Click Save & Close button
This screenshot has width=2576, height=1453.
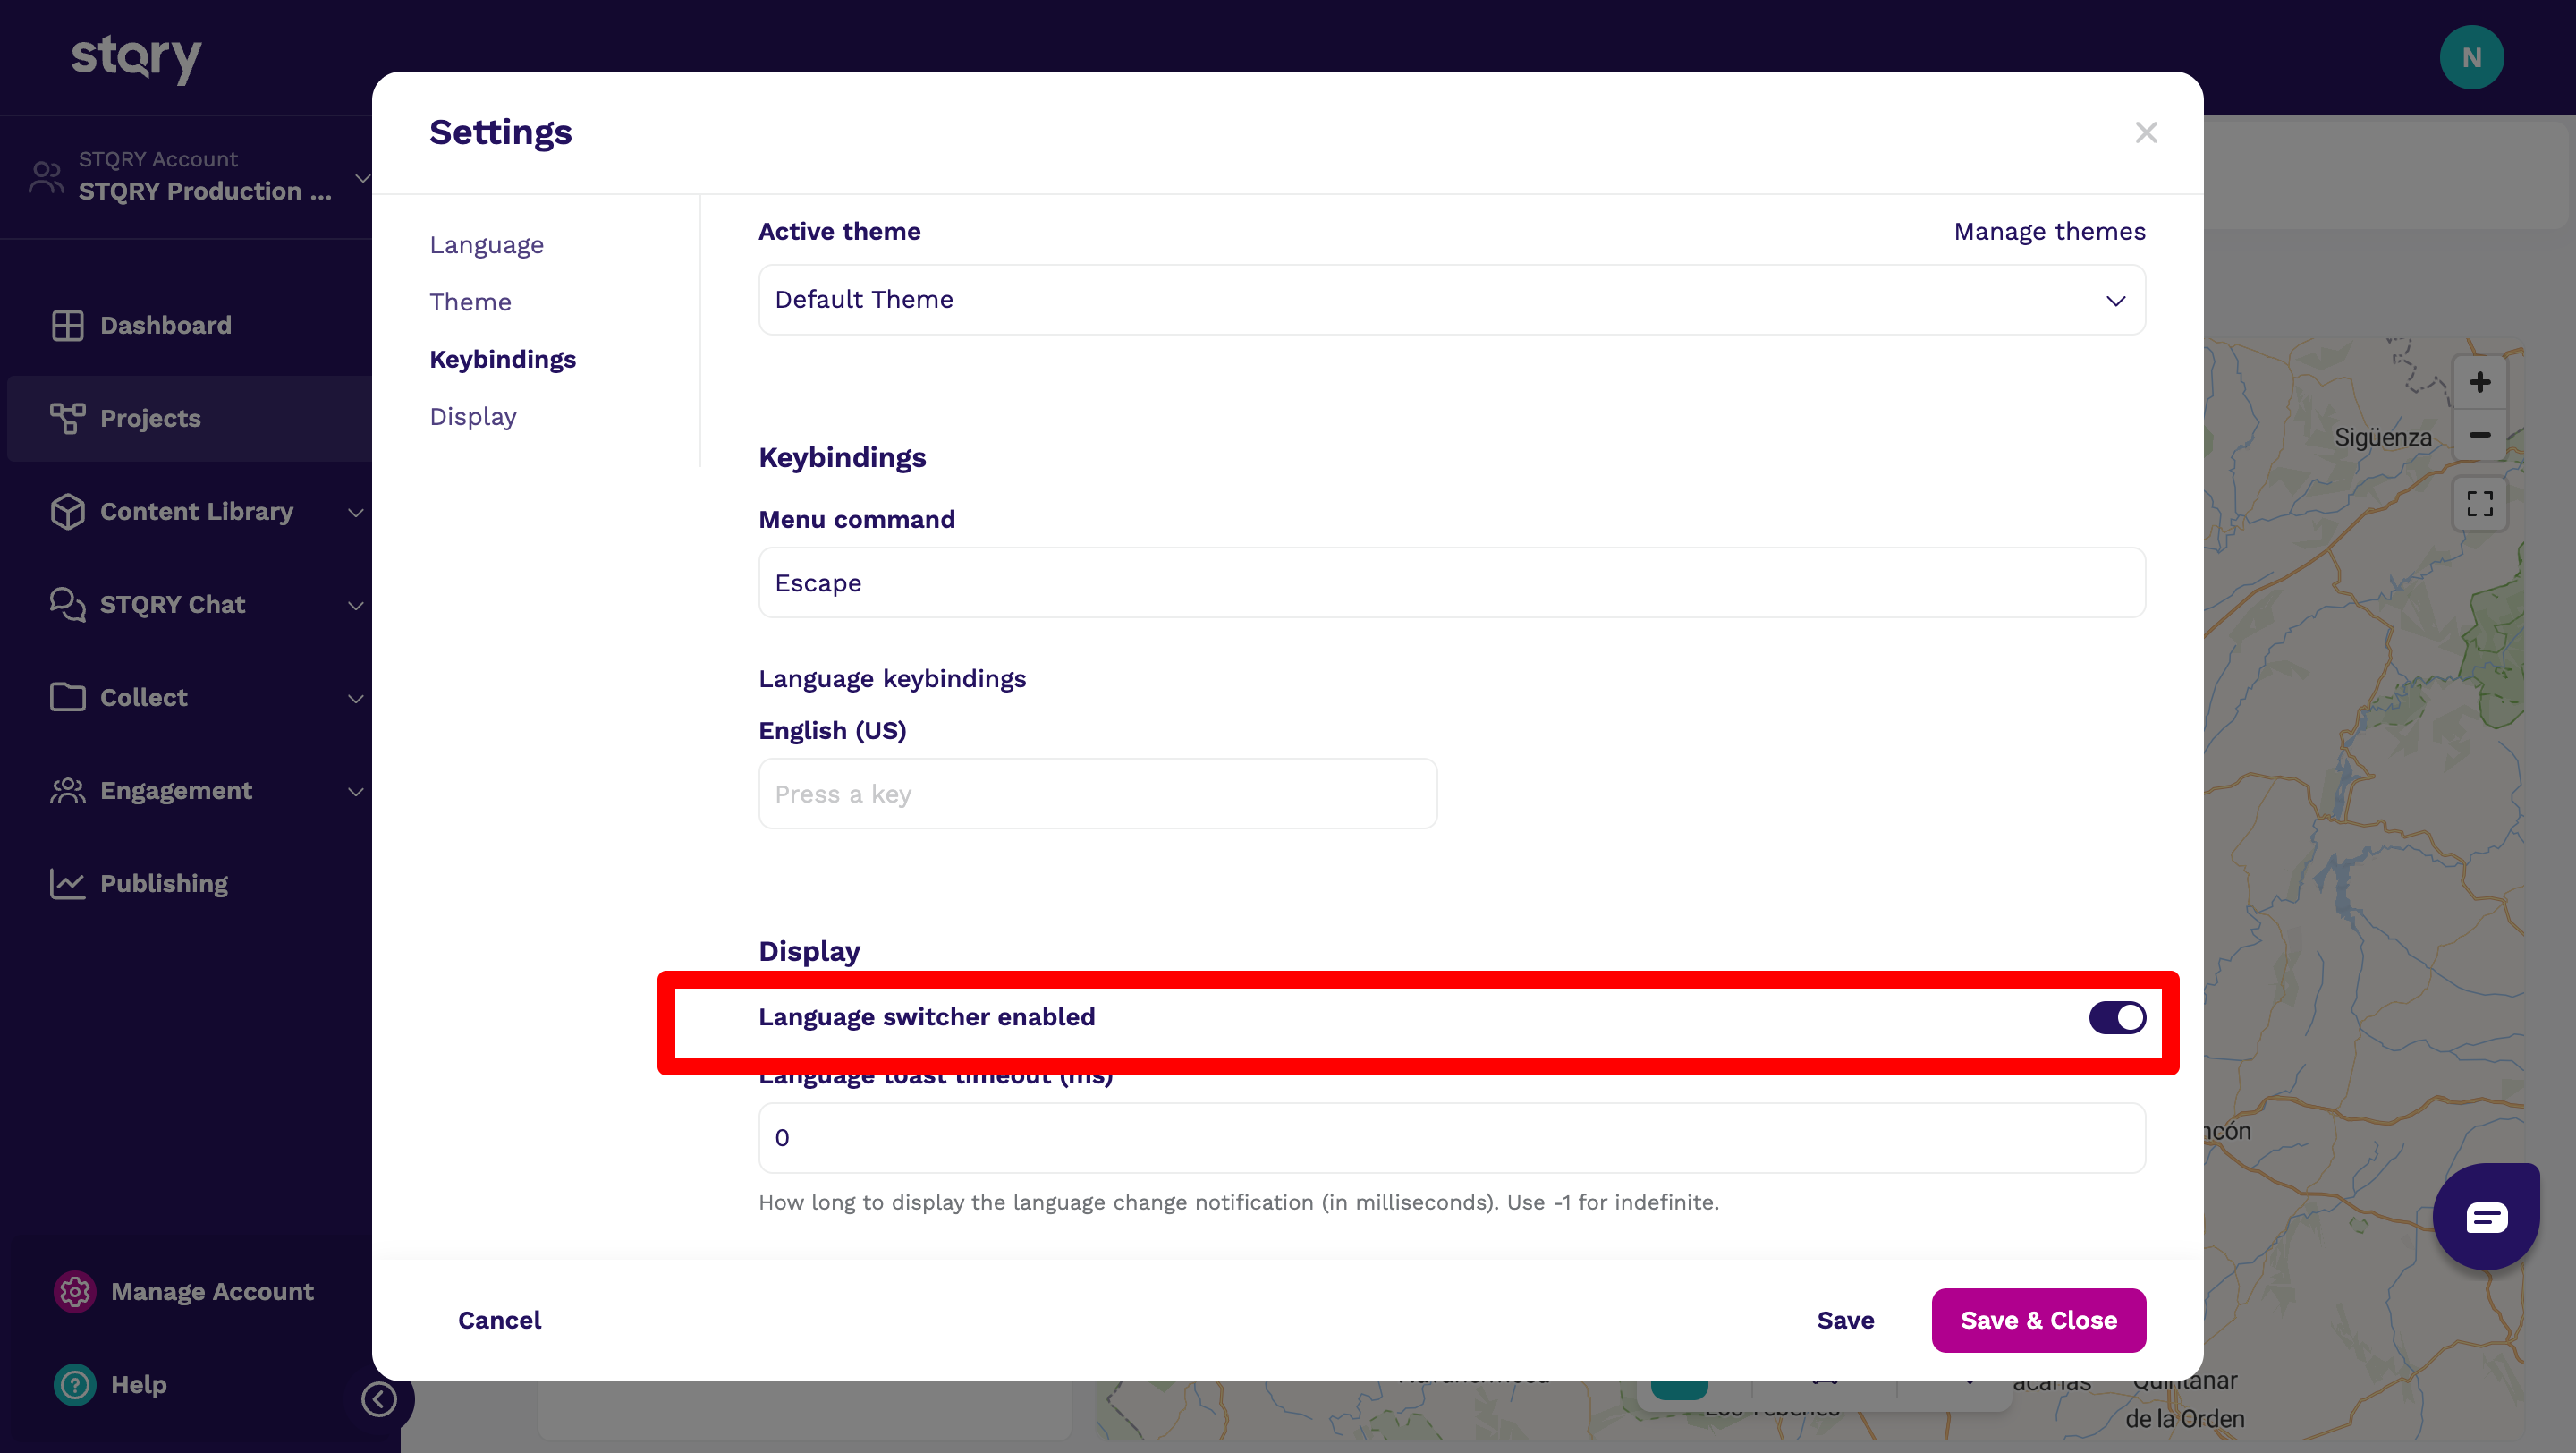[2038, 1320]
